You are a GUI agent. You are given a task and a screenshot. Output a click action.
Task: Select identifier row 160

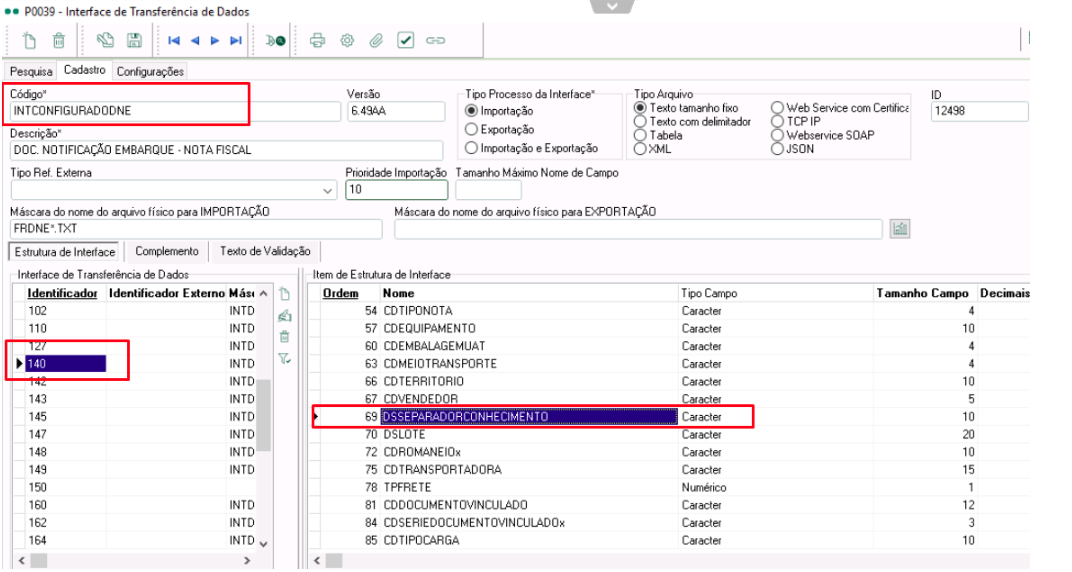134,505
